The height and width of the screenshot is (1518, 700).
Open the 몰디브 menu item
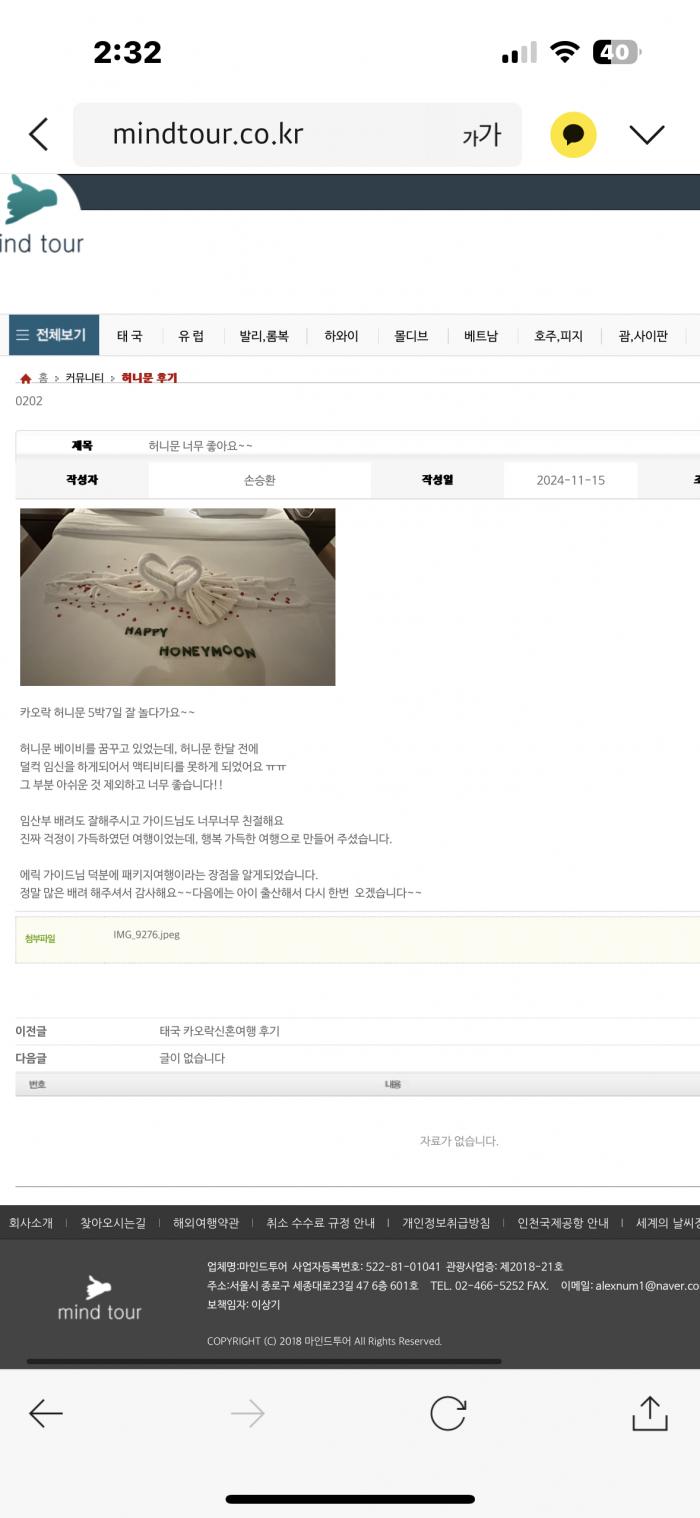[411, 336]
